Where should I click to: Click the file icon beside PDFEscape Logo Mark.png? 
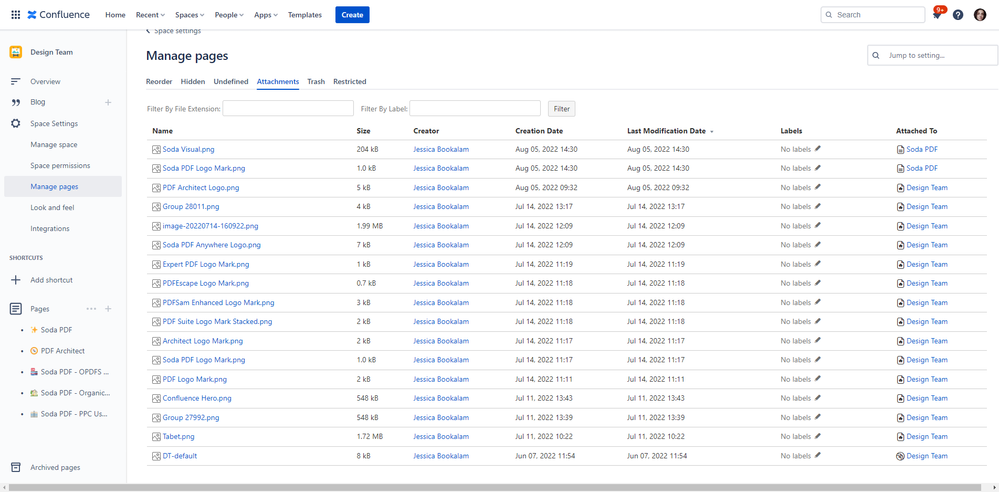click(157, 283)
